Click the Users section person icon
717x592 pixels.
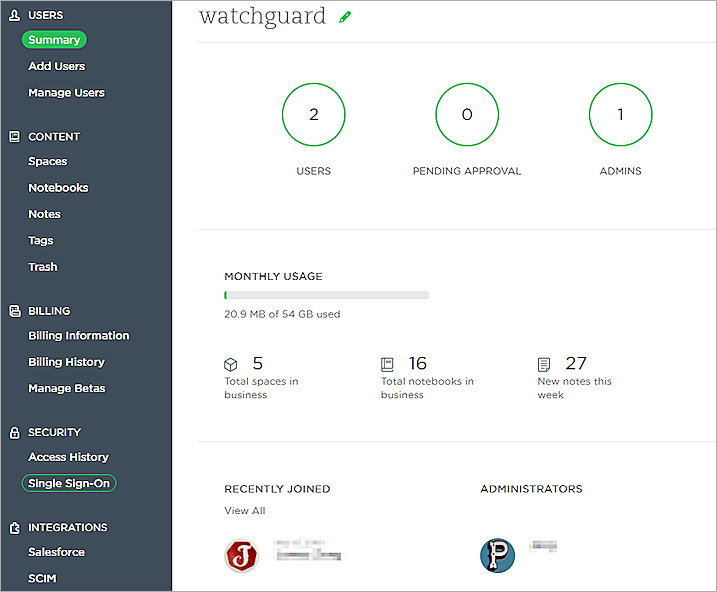[15, 16]
